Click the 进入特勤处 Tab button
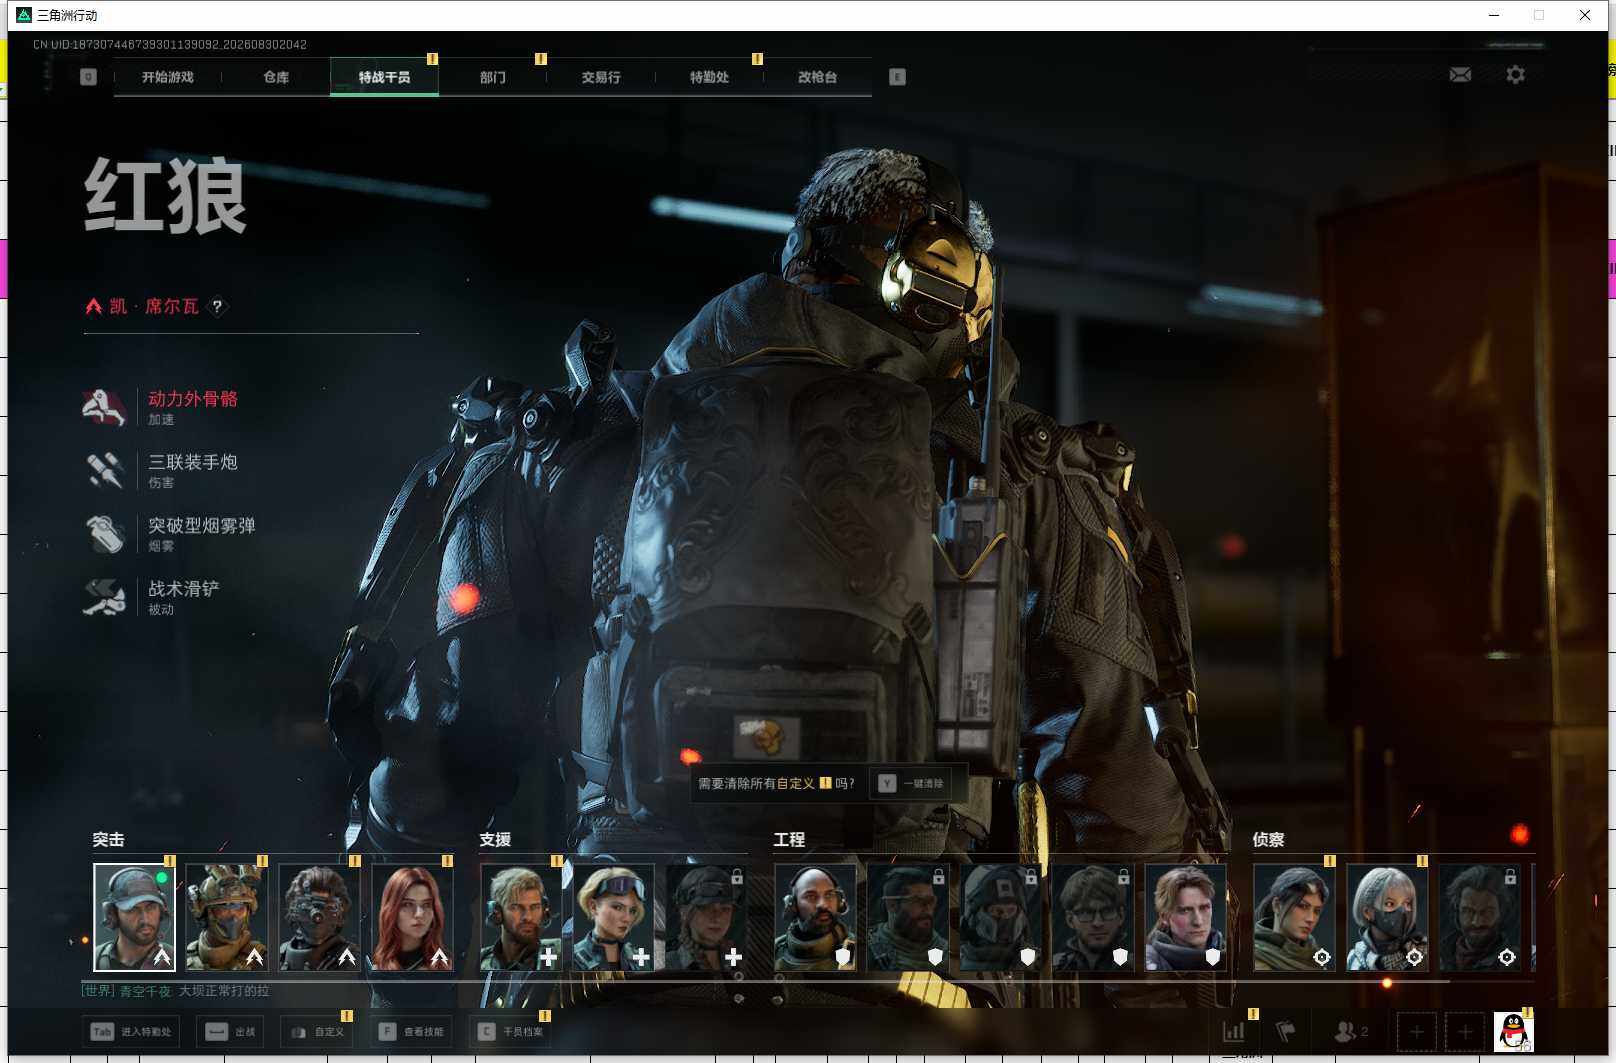Image resolution: width=1616 pixels, height=1063 pixels. click(131, 1031)
